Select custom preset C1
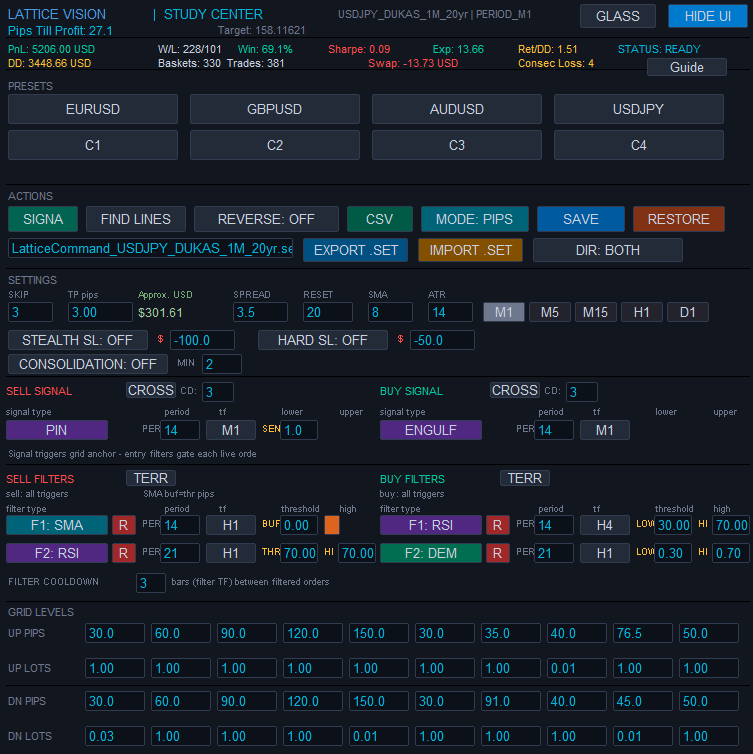The width and height of the screenshot is (753, 754). [93, 145]
